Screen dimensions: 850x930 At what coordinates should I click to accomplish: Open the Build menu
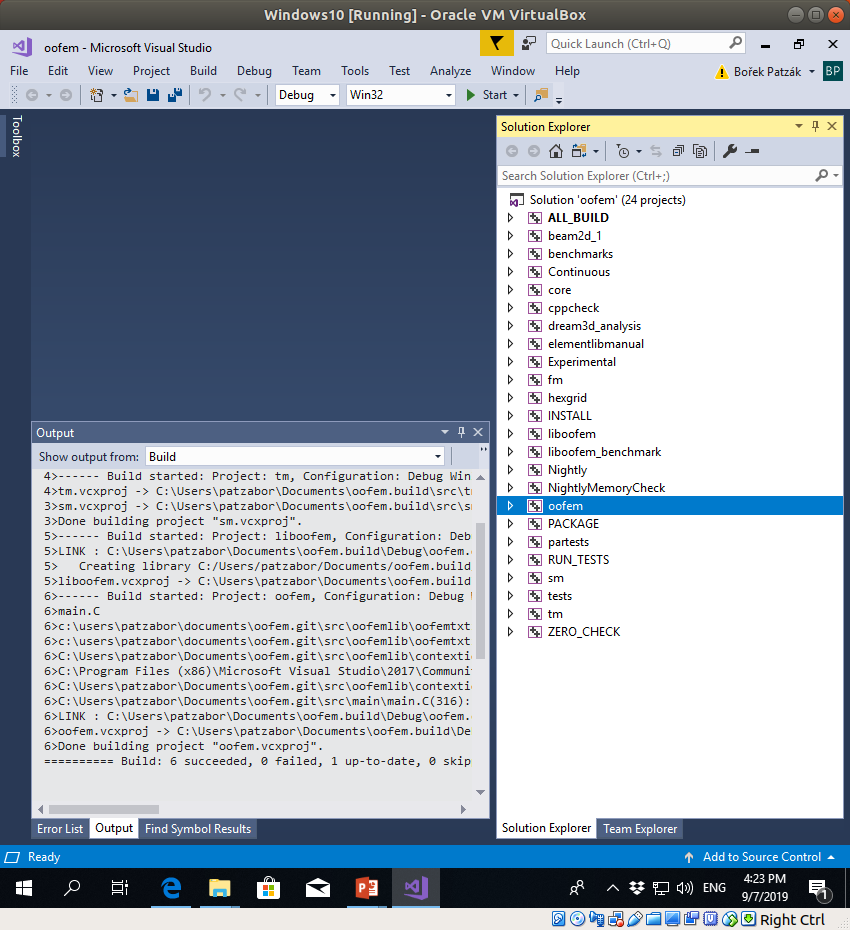pyautogui.click(x=203, y=71)
